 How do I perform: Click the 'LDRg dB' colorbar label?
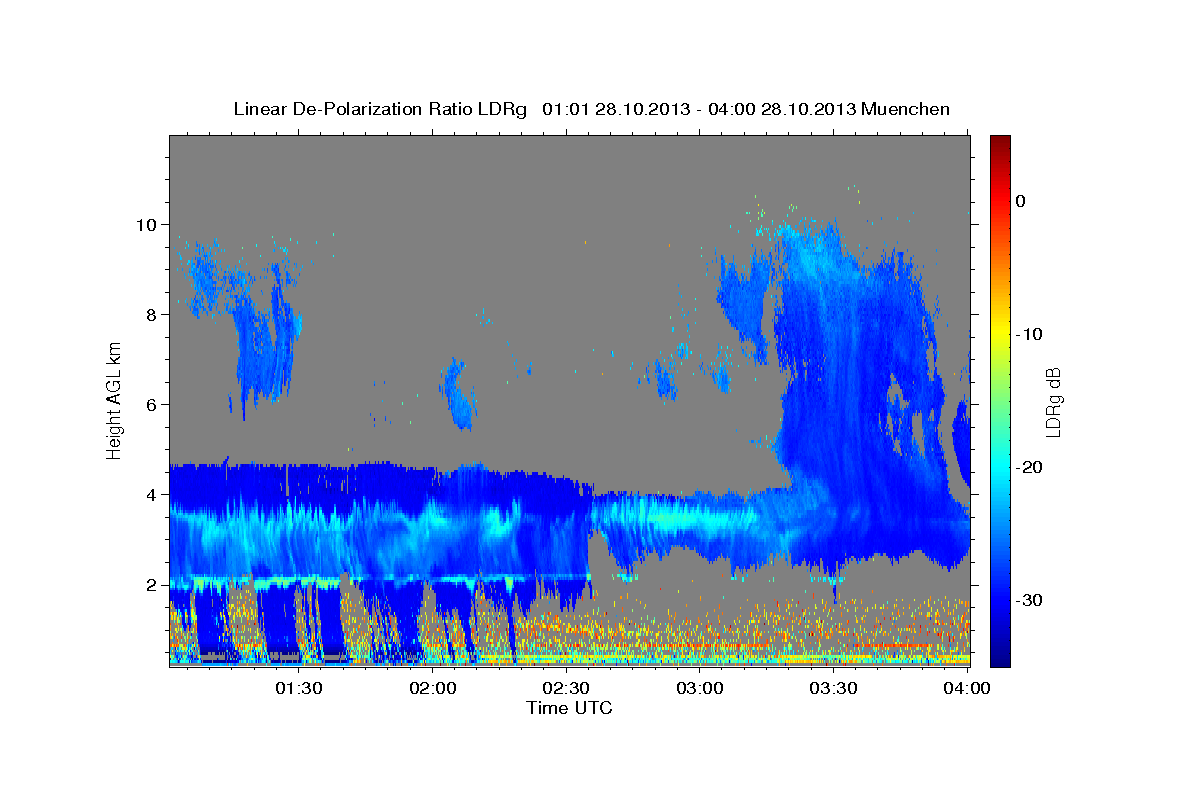click(1052, 401)
